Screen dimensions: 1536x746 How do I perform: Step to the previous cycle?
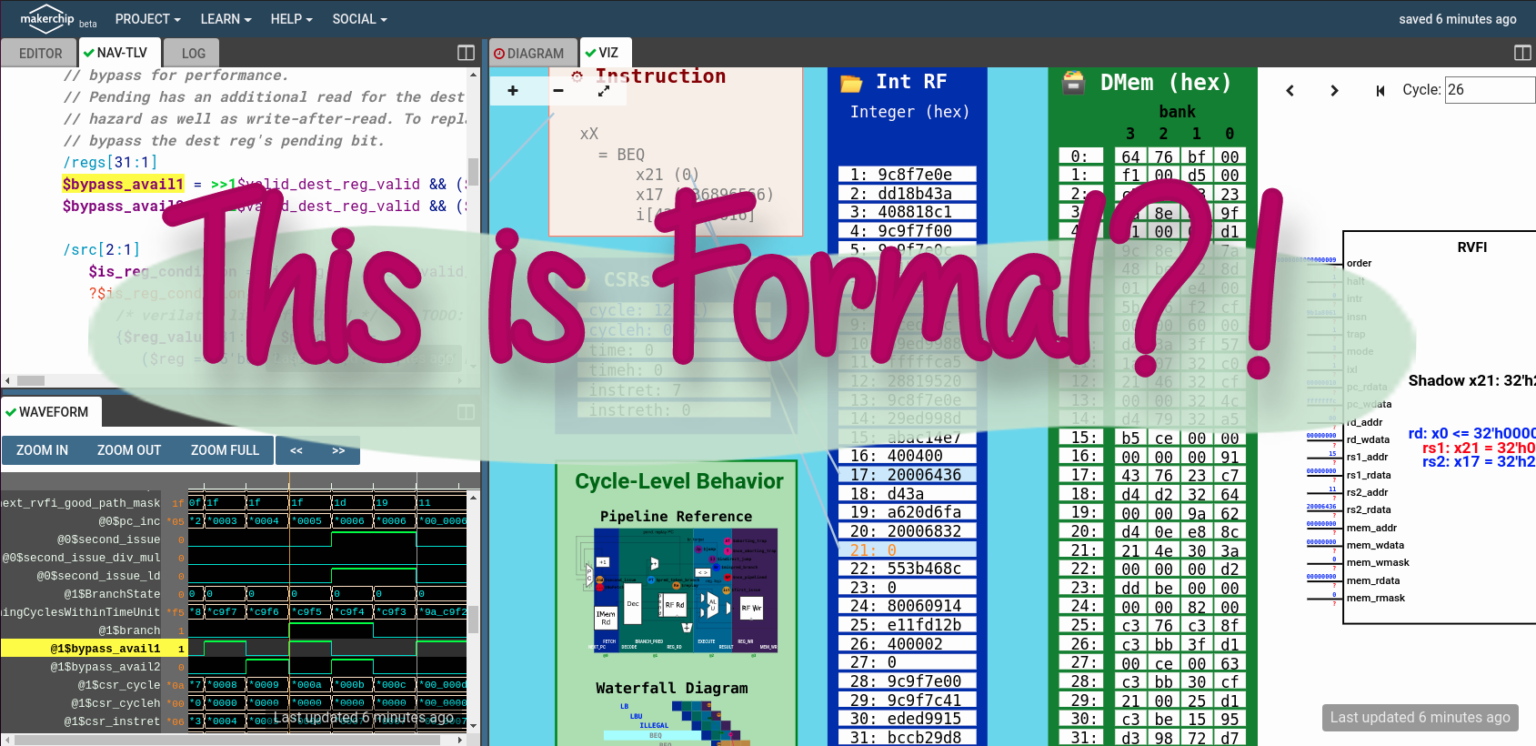pyautogui.click(x=1290, y=90)
